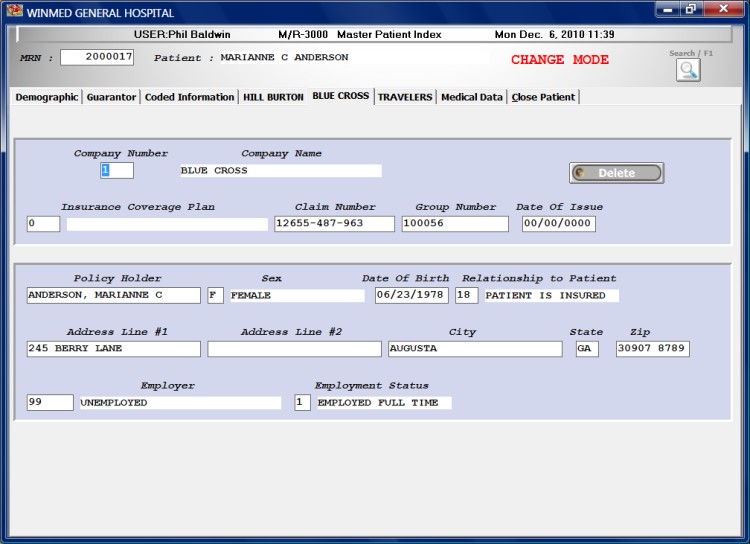
Task: Open the Medical Data tab
Action: [472, 97]
